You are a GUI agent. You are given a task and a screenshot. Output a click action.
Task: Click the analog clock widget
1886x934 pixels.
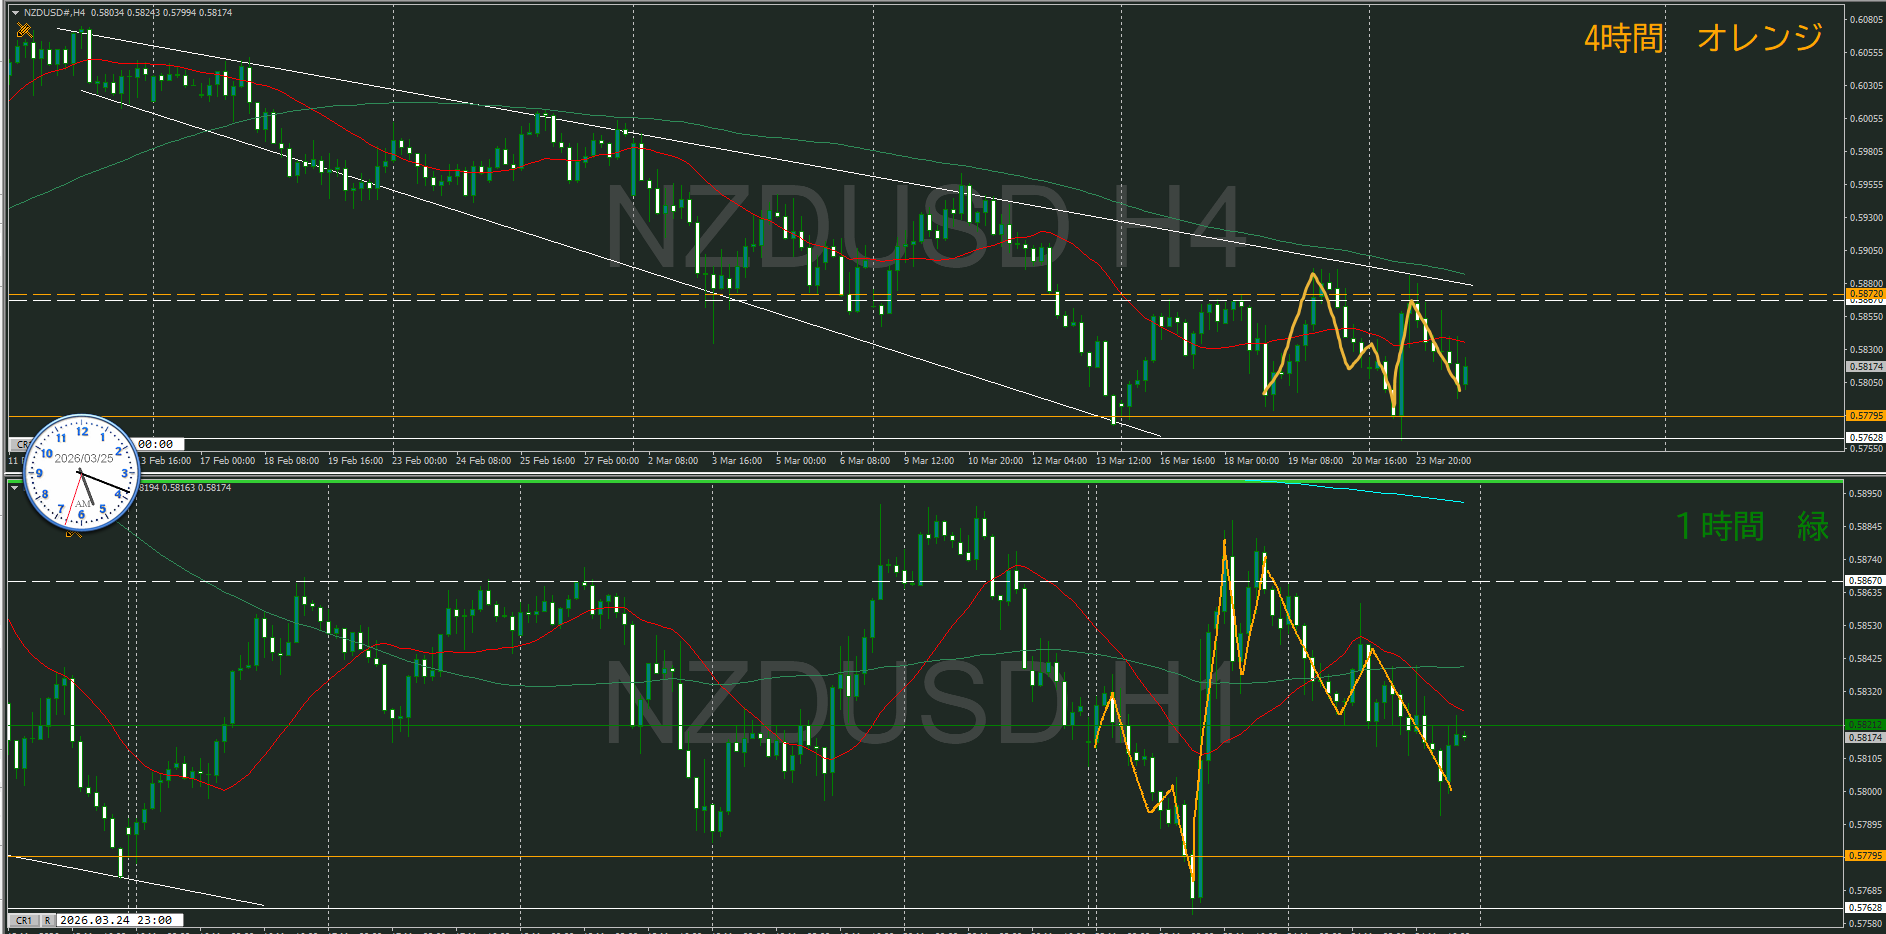pos(81,472)
